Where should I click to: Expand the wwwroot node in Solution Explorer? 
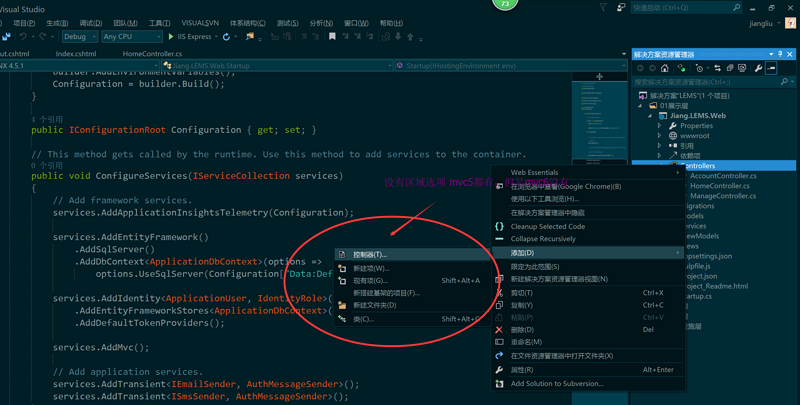coord(659,136)
